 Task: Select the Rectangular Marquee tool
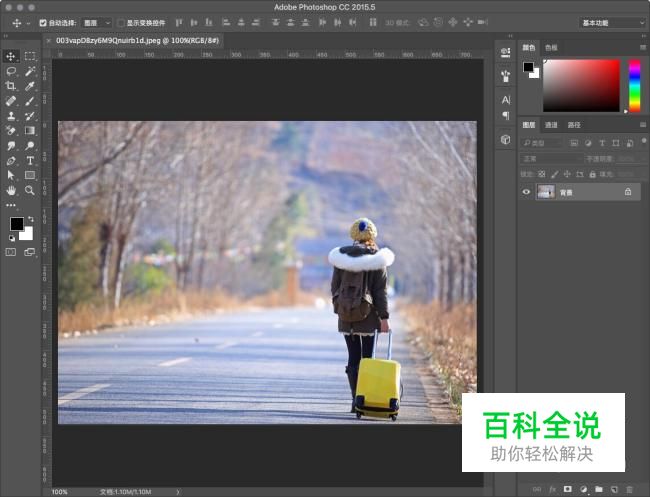30,56
